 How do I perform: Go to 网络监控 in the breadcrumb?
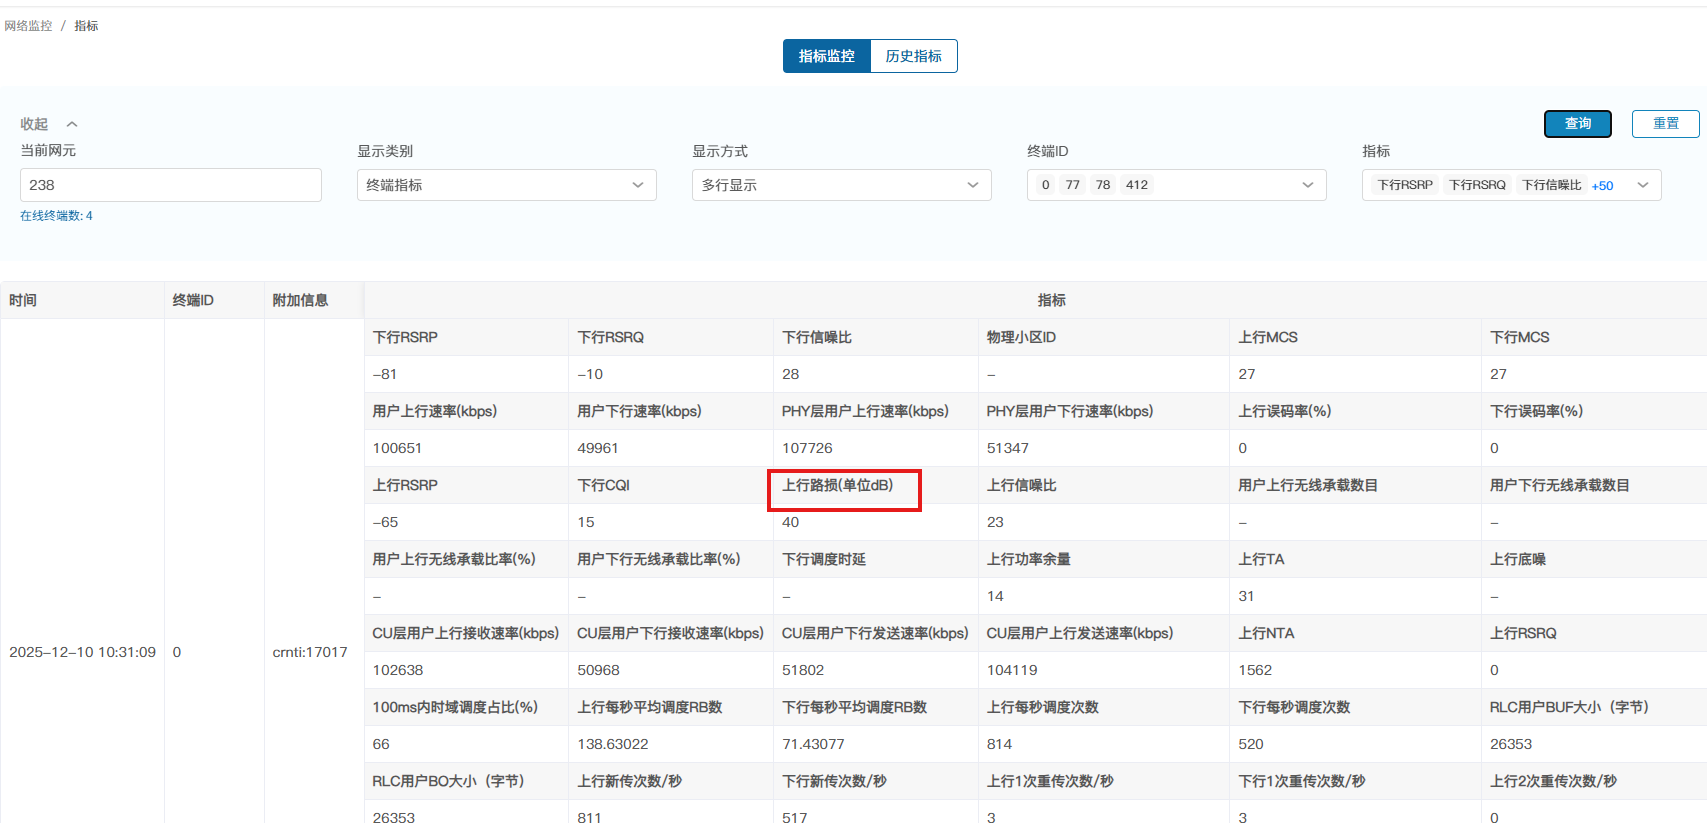(28, 26)
